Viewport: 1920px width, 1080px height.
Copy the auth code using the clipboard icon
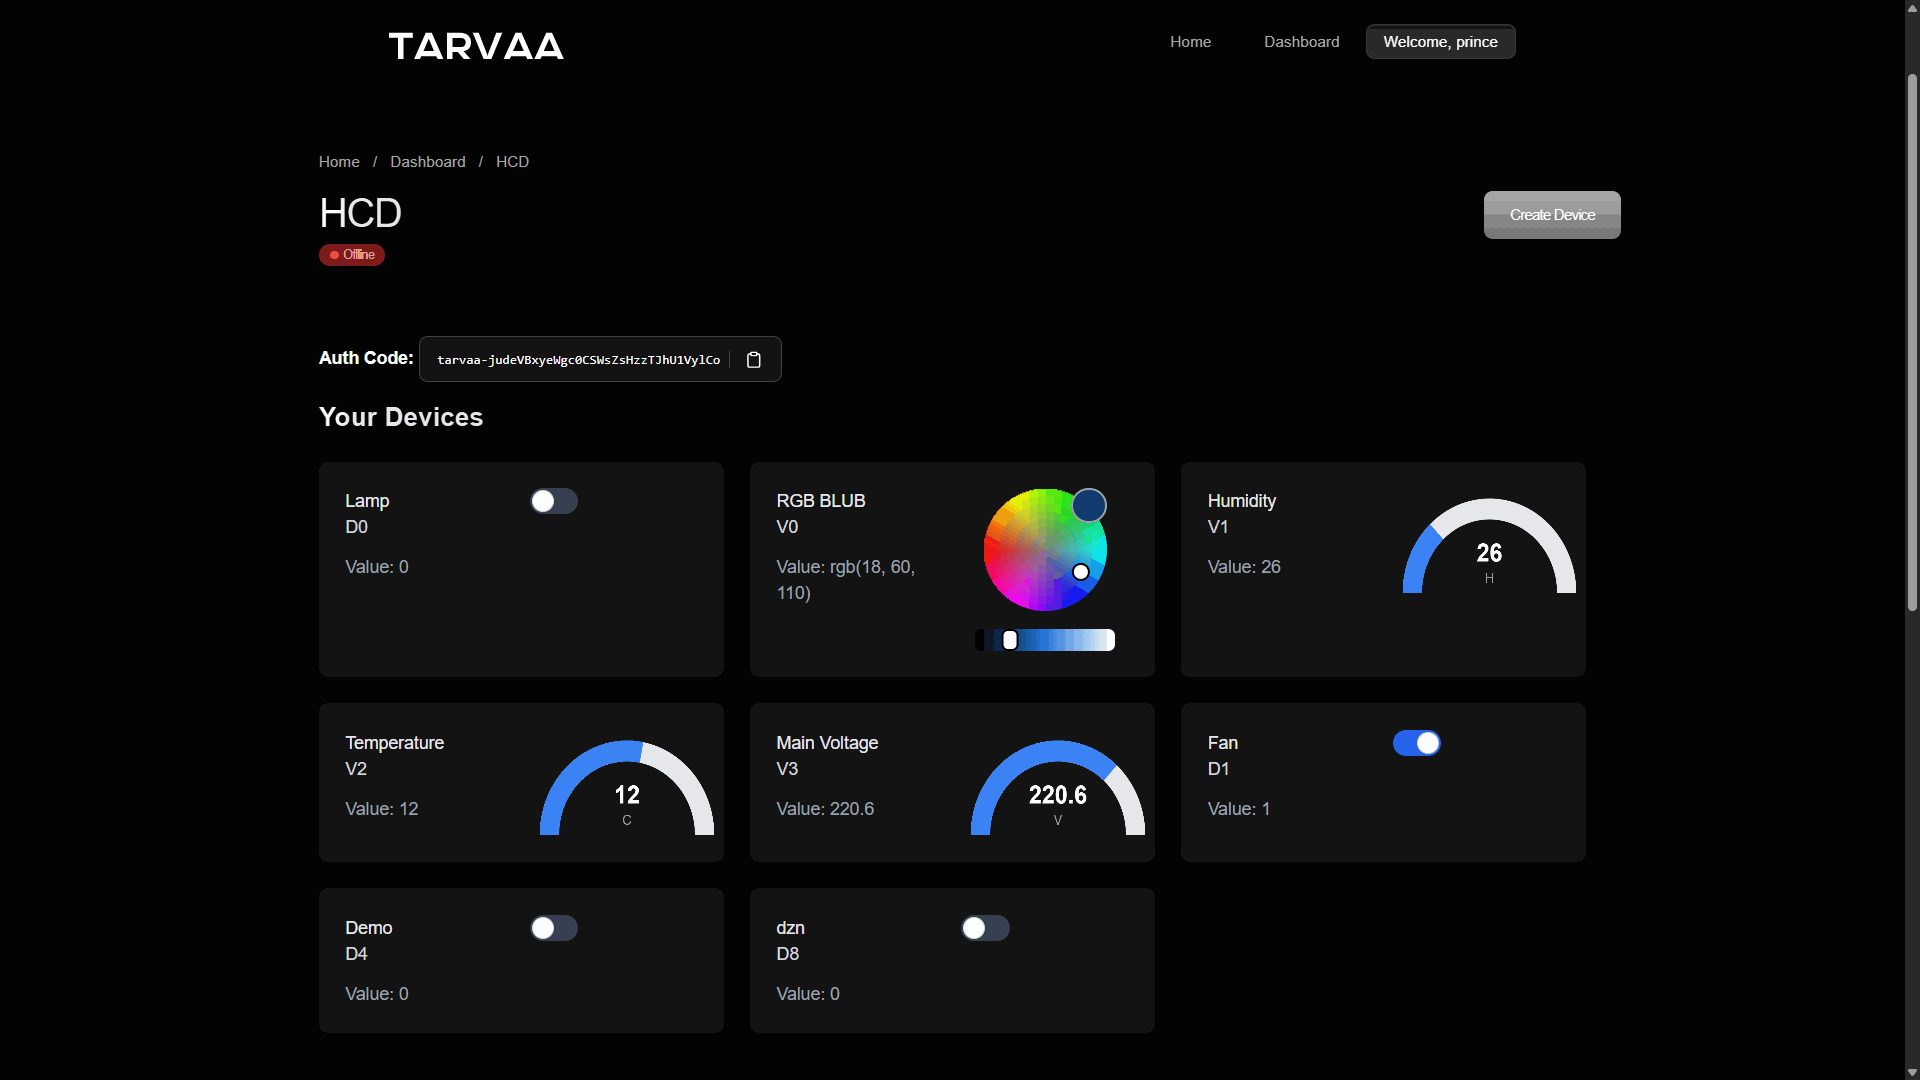coord(754,359)
